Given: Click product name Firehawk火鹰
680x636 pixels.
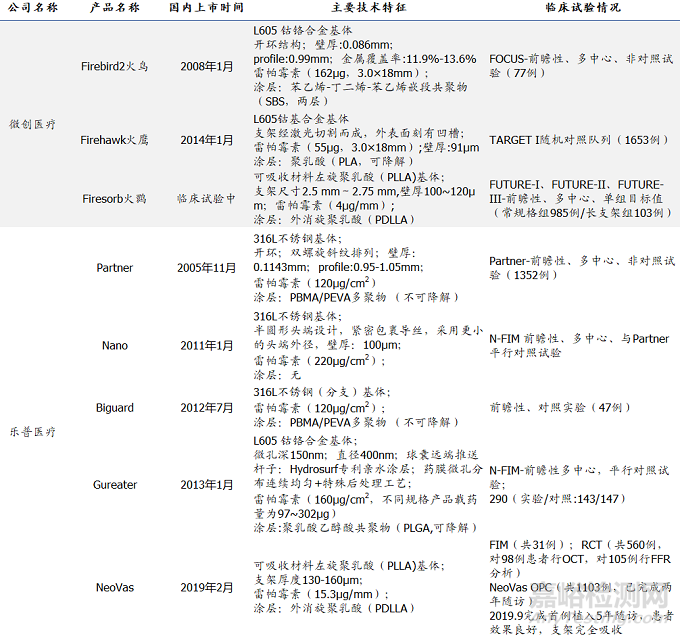Looking at the screenshot, I should pos(114,140).
